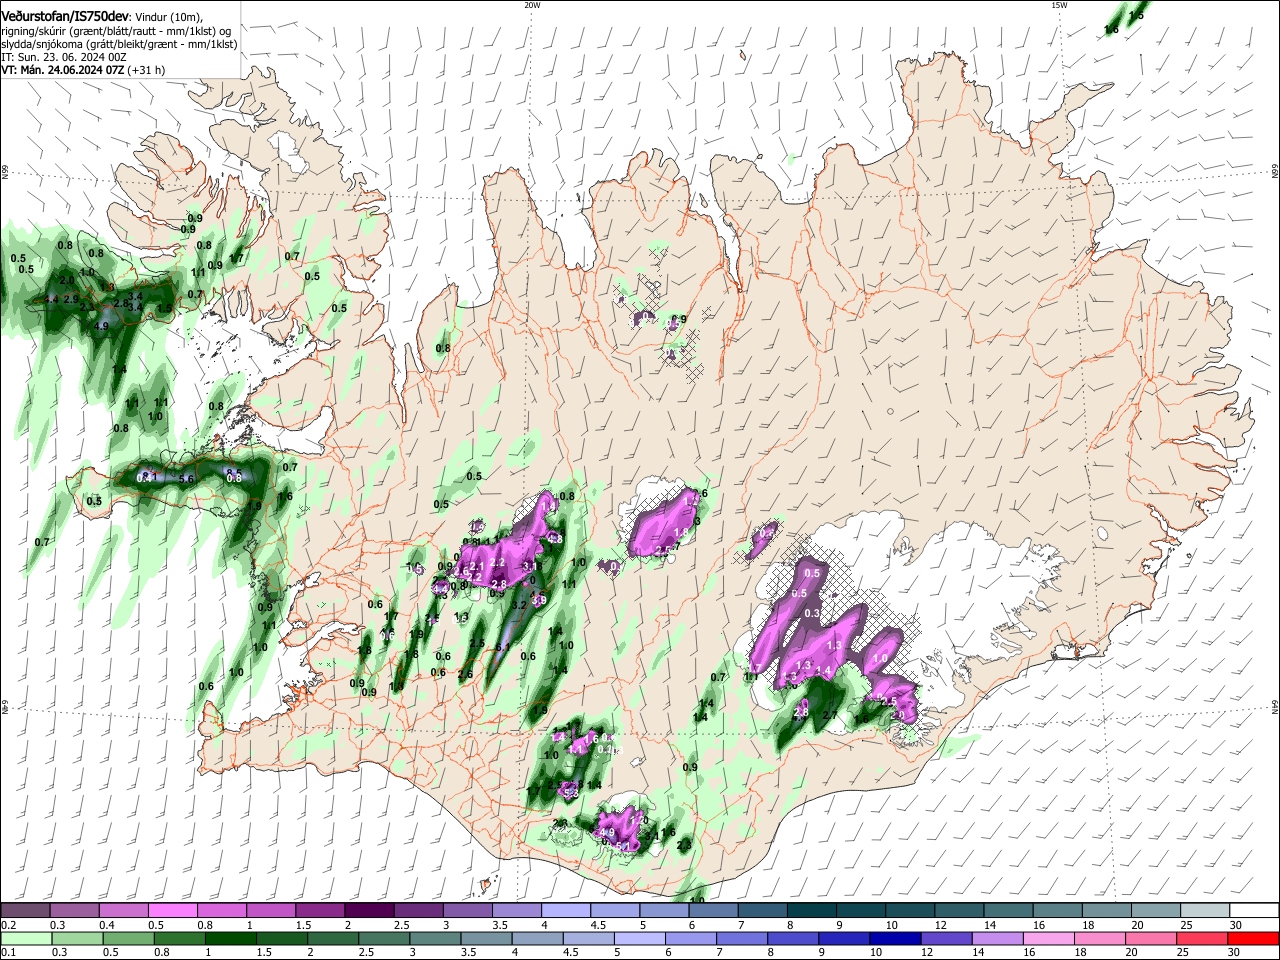Click the violet 12 swatch in lower legend row
The height and width of the screenshot is (960, 1280).
[x=946, y=938]
